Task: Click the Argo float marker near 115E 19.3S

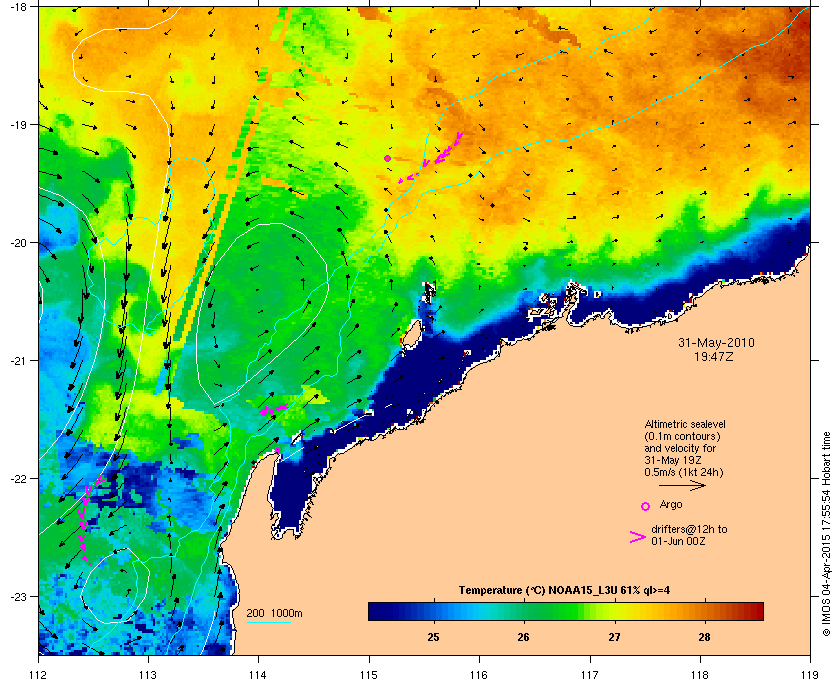Action: [387, 158]
